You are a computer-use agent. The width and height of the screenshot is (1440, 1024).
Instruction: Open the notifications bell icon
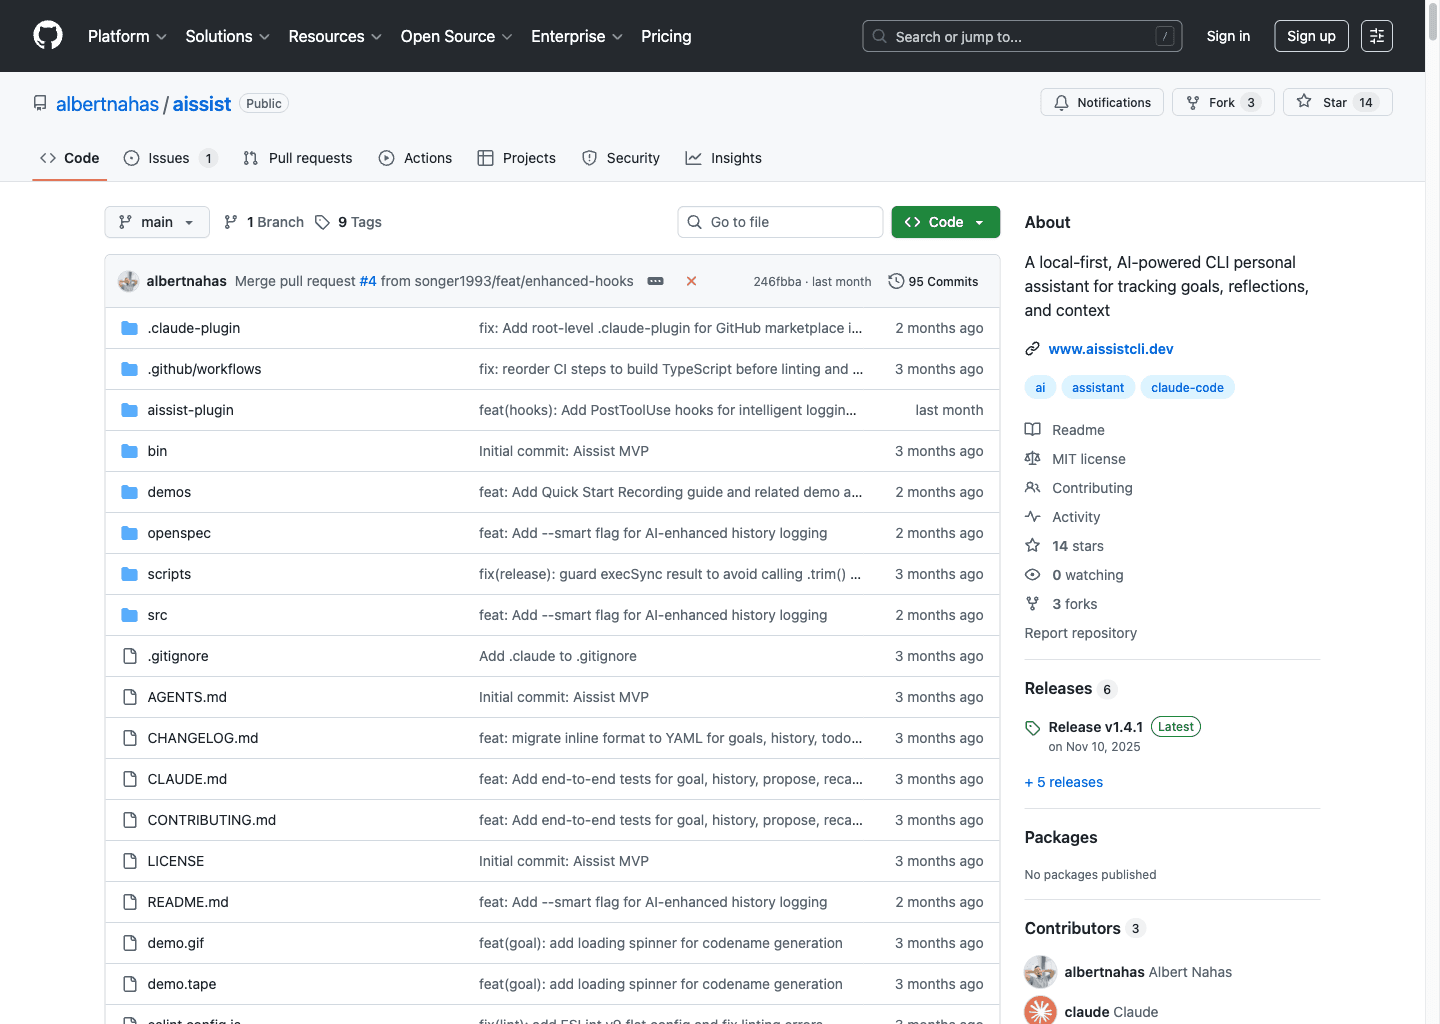[x=1061, y=102]
